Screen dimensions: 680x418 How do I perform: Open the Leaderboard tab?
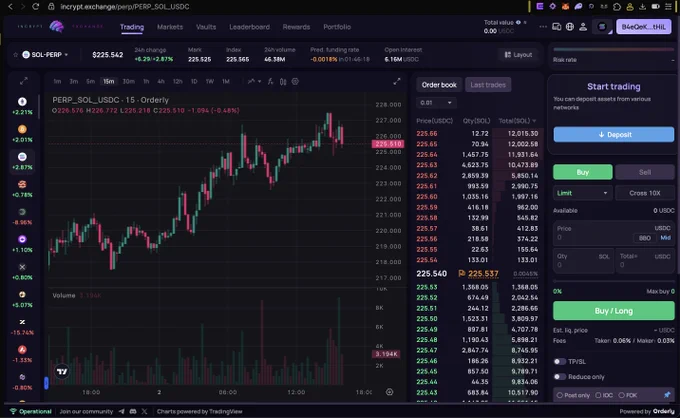click(249, 27)
